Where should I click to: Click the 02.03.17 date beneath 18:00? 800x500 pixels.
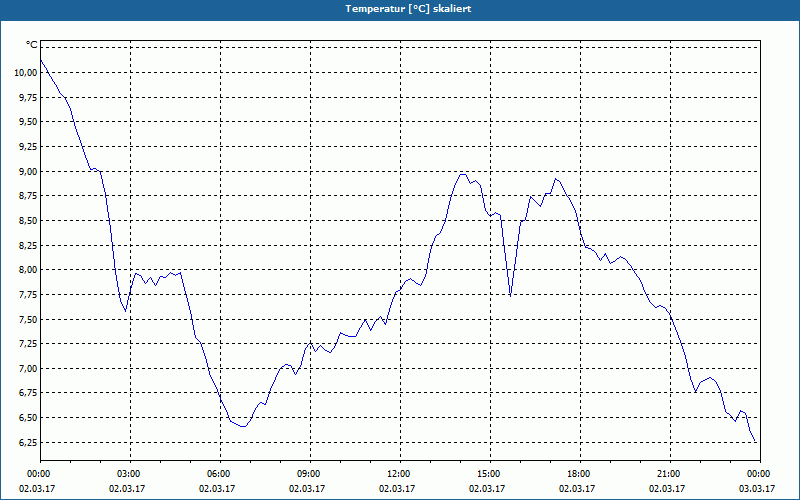click(577, 488)
